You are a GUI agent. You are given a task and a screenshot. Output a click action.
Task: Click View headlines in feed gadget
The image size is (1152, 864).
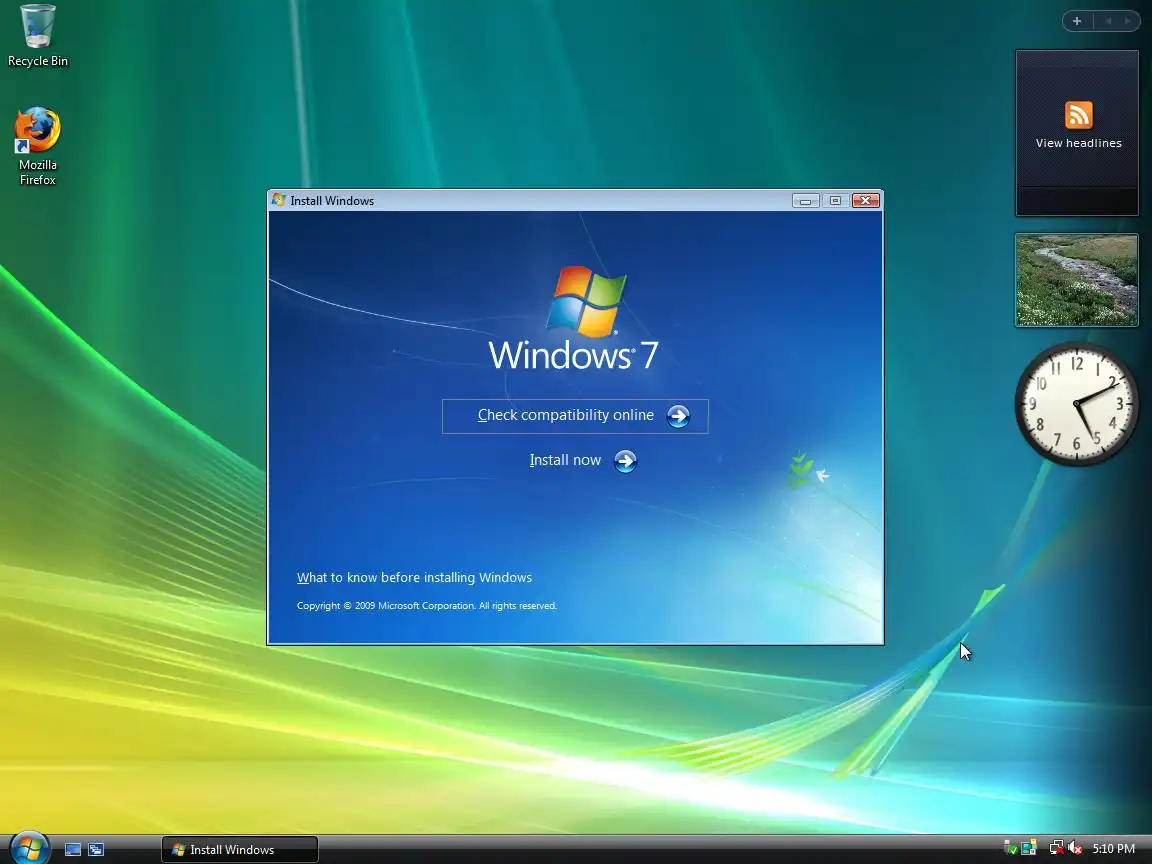click(1079, 143)
